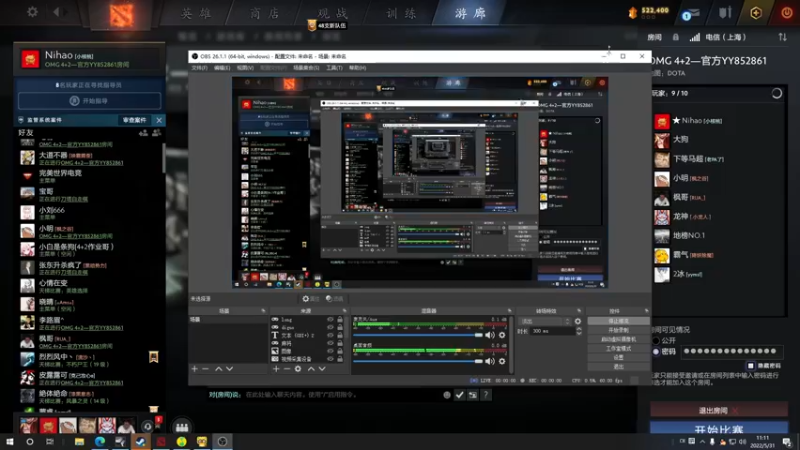Adjust microphone volume slider
The width and height of the screenshot is (800, 450).
[x=418, y=335]
